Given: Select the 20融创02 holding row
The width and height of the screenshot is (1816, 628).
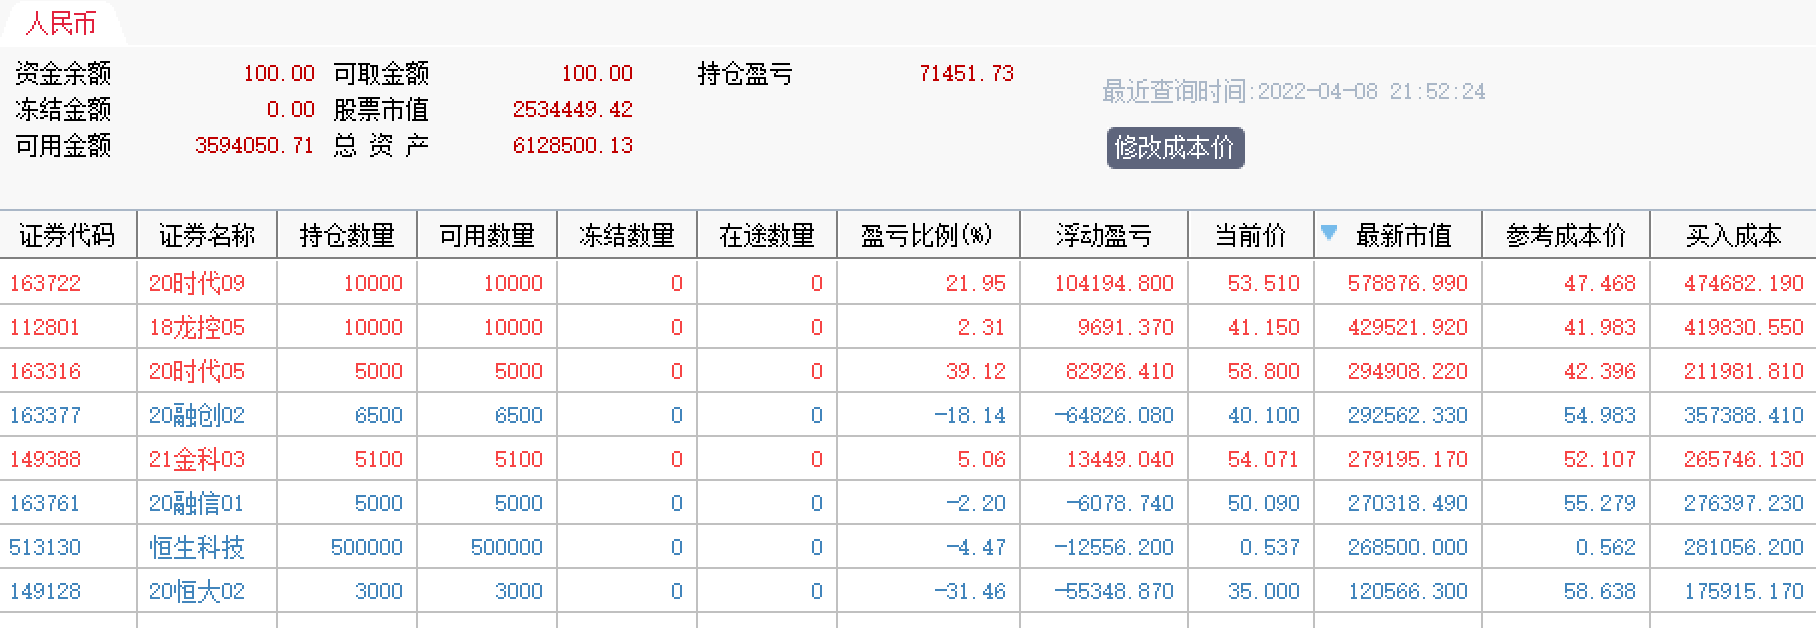Looking at the screenshot, I should pyautogui.click(x=197, y=415).
